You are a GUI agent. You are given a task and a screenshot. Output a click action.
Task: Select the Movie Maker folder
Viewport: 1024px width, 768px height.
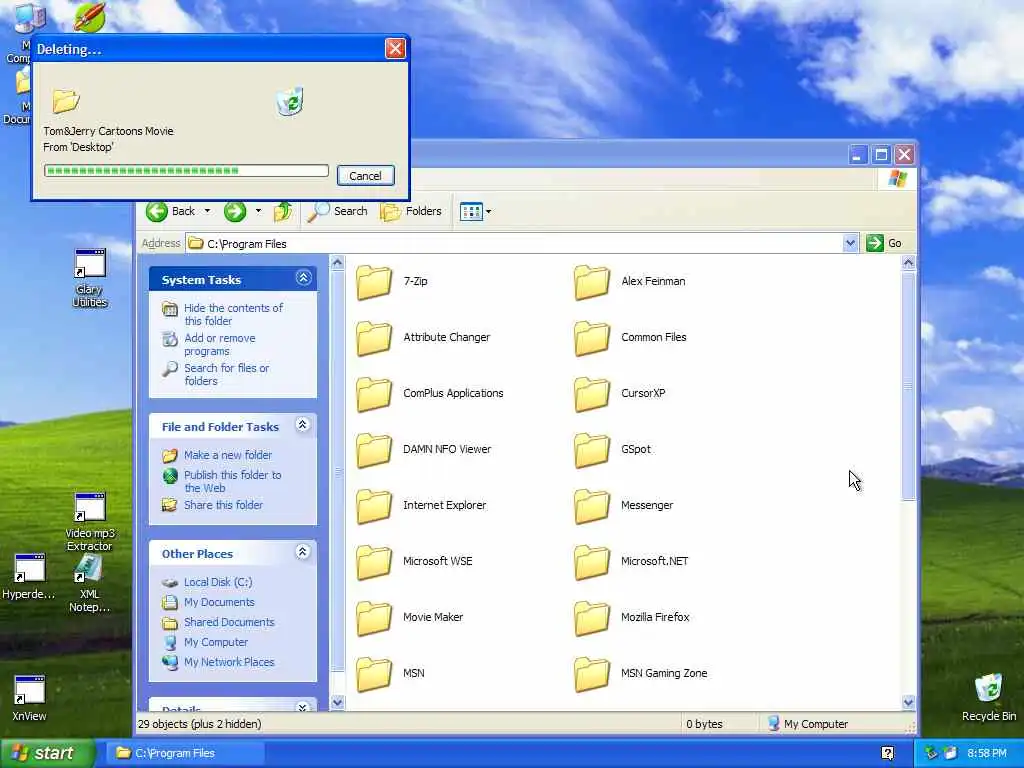point(409,617)
